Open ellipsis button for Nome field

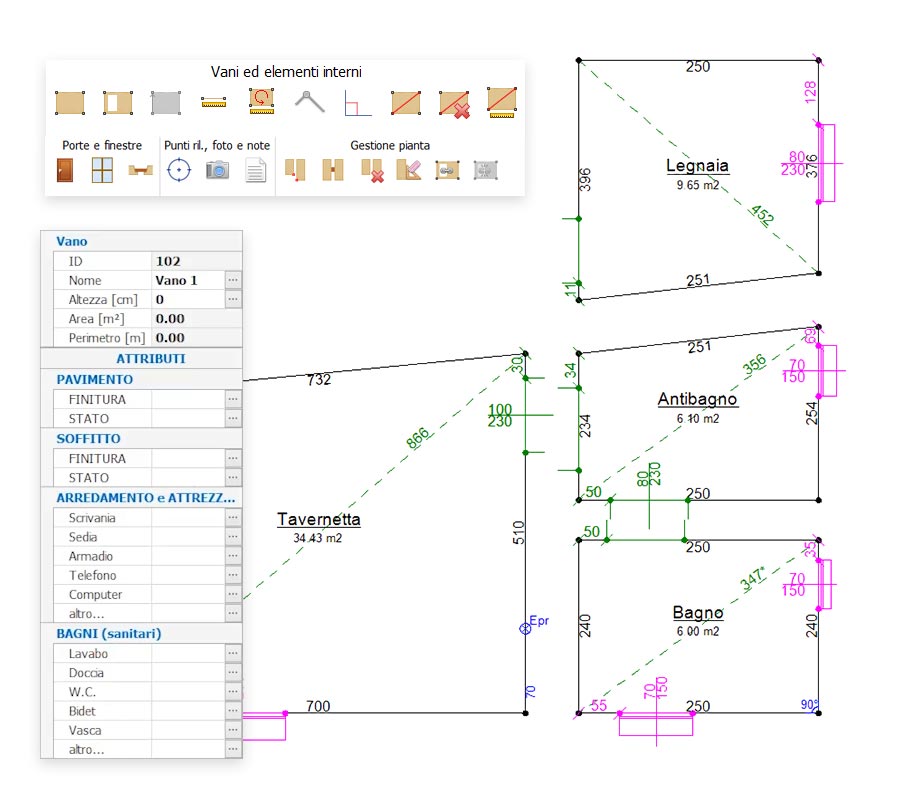click(x=232, y=280)
